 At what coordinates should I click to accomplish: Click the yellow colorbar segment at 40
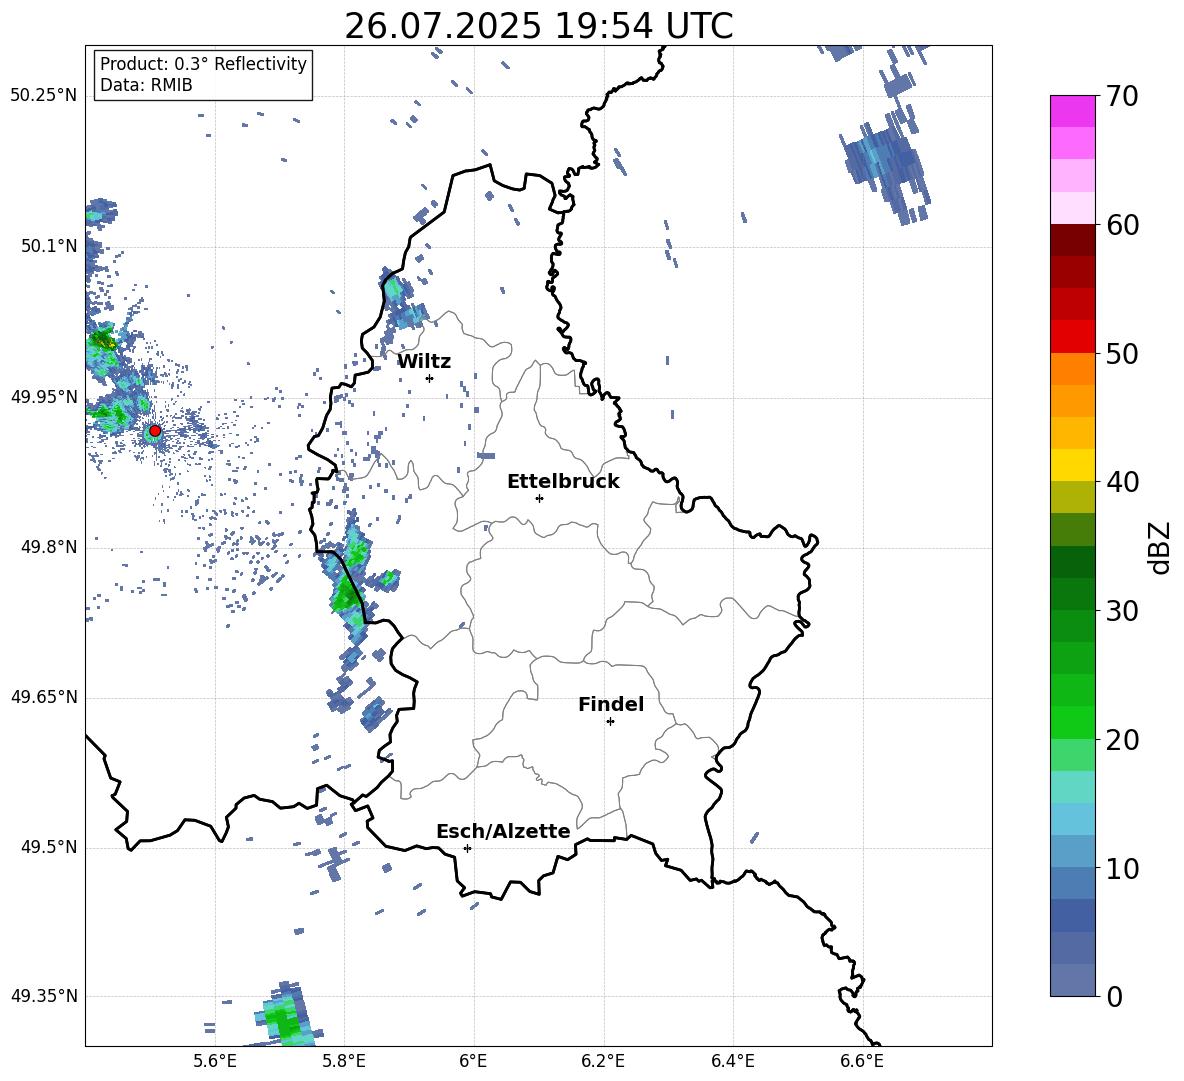(x=1072, y=465)
